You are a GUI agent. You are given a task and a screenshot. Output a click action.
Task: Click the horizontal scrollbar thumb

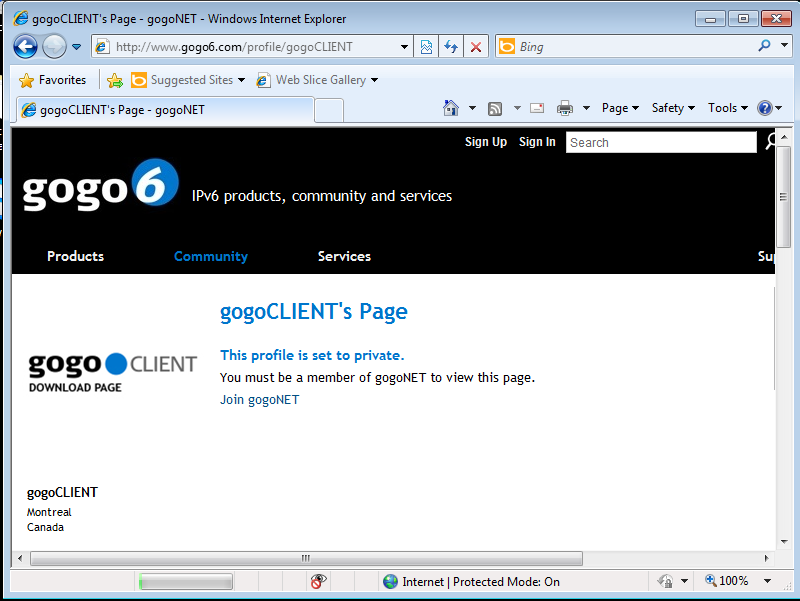tap(306, 558)
